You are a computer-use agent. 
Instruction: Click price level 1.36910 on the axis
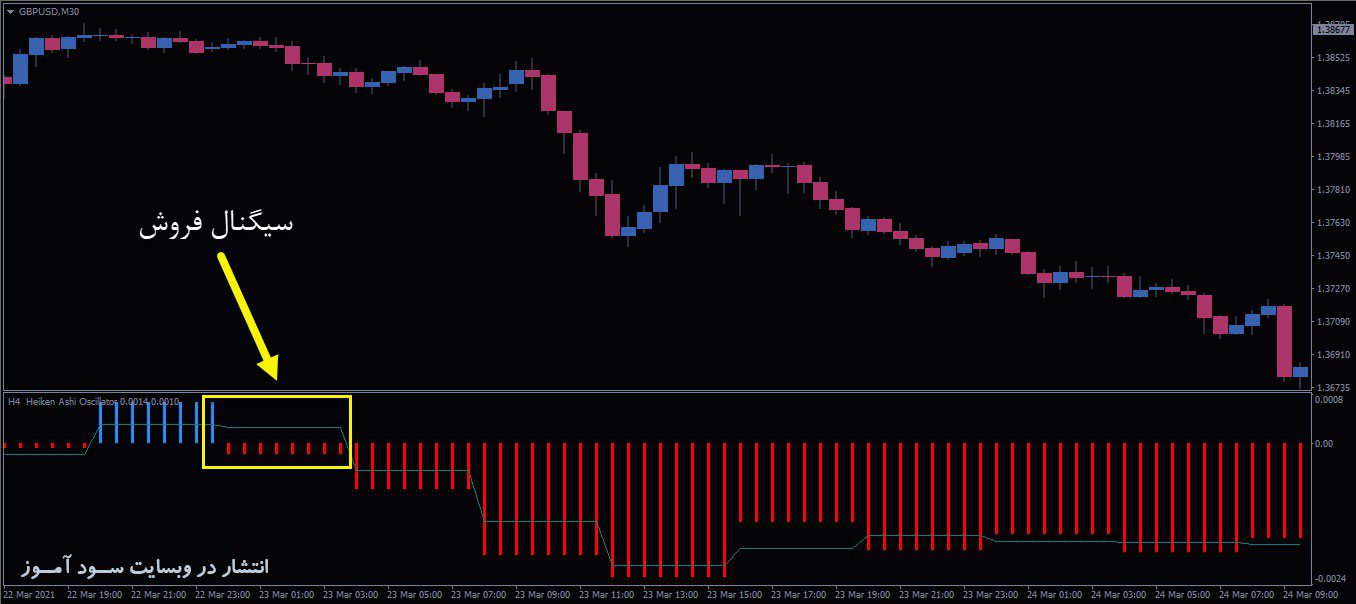click(1334, 354)
